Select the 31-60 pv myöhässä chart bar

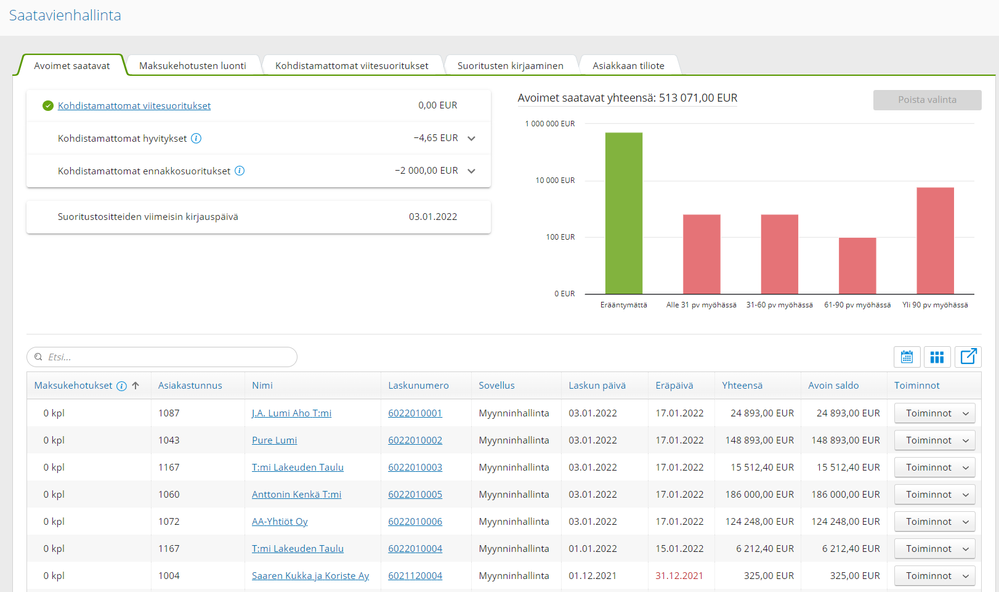779,254
